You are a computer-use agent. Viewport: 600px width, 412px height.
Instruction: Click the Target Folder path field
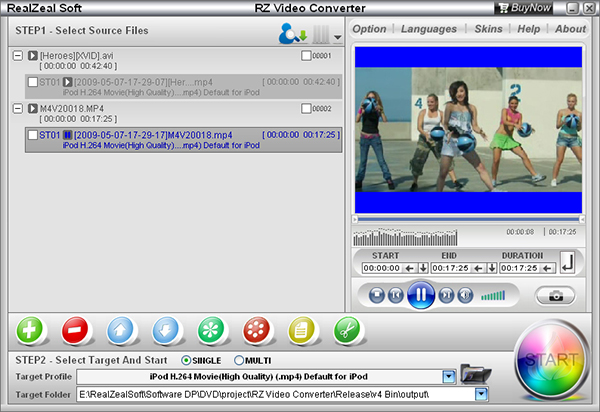pos(276,394)
